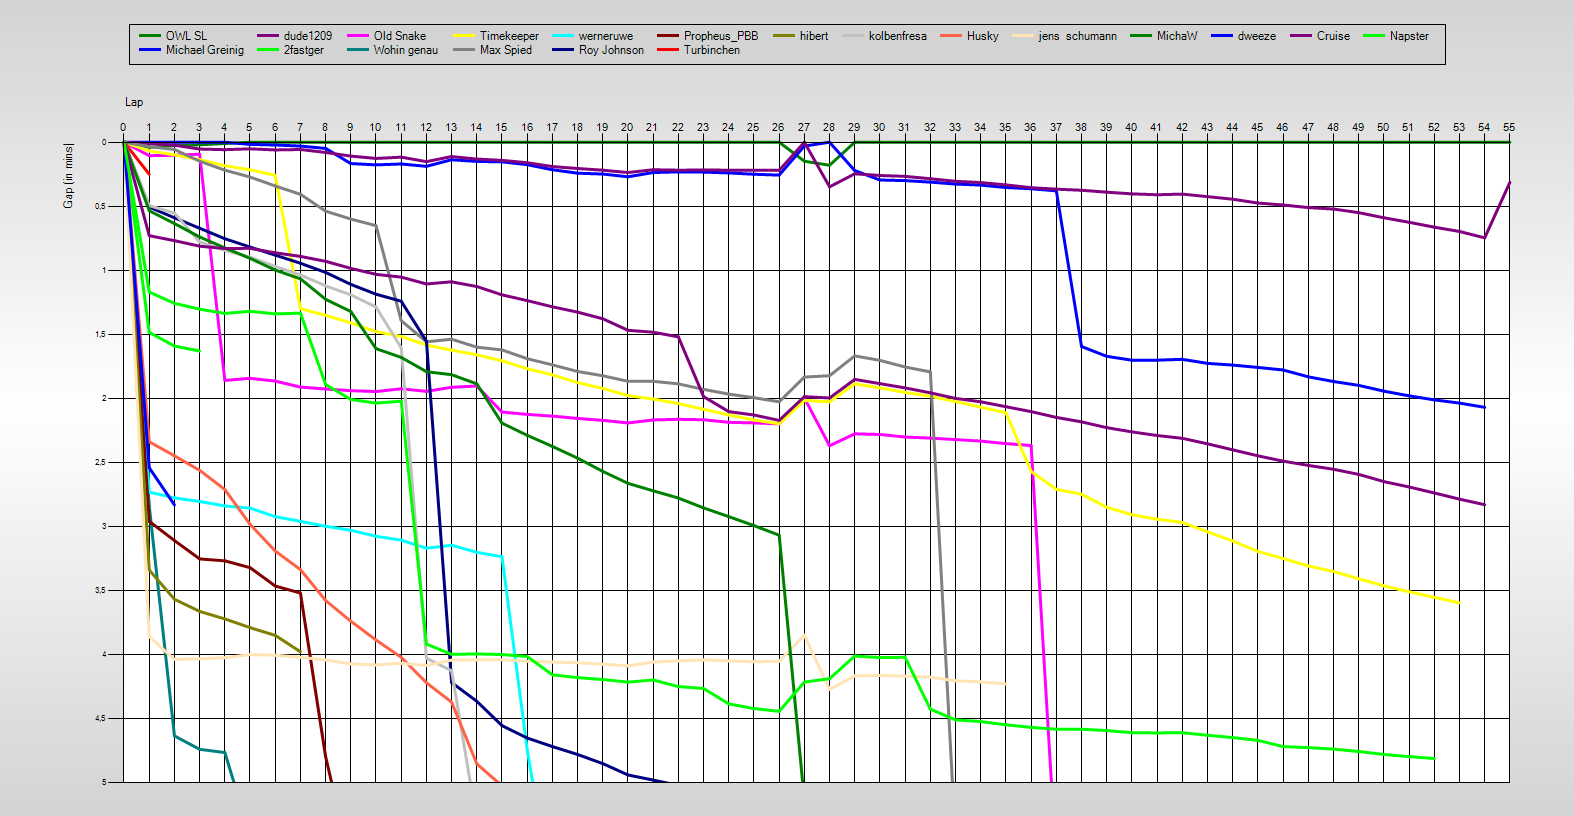Click lap number 27 on axis
This screenshot has width=1574, height=816.
tap(804, 127)
